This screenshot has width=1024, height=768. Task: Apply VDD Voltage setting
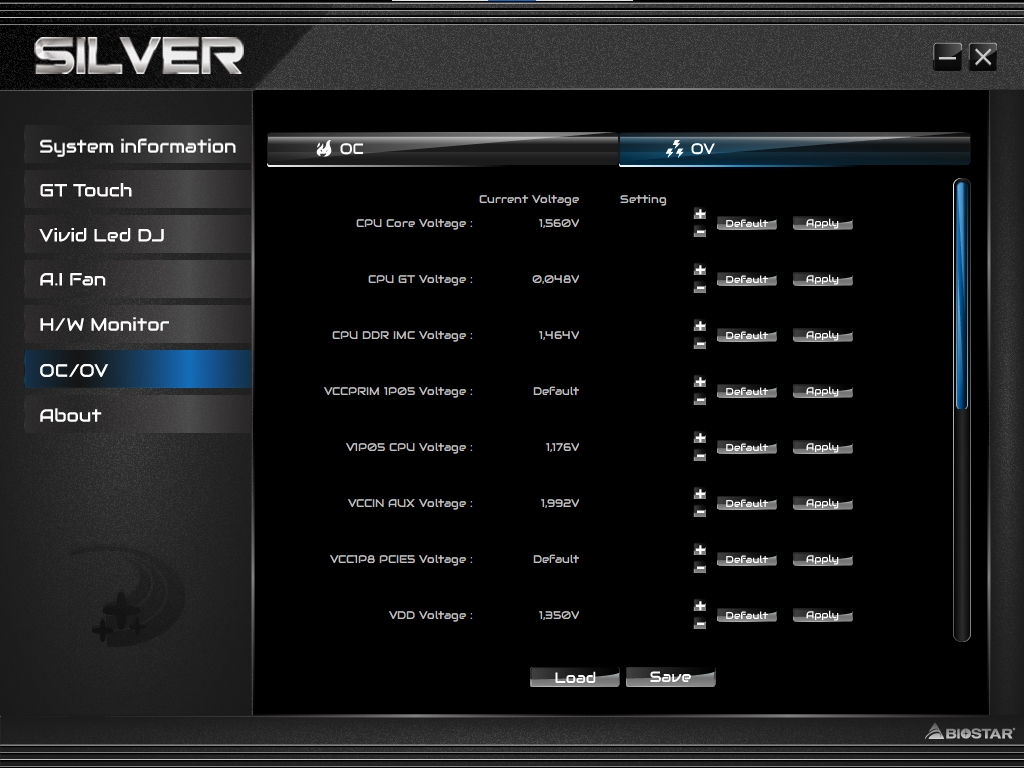[822, 616]
